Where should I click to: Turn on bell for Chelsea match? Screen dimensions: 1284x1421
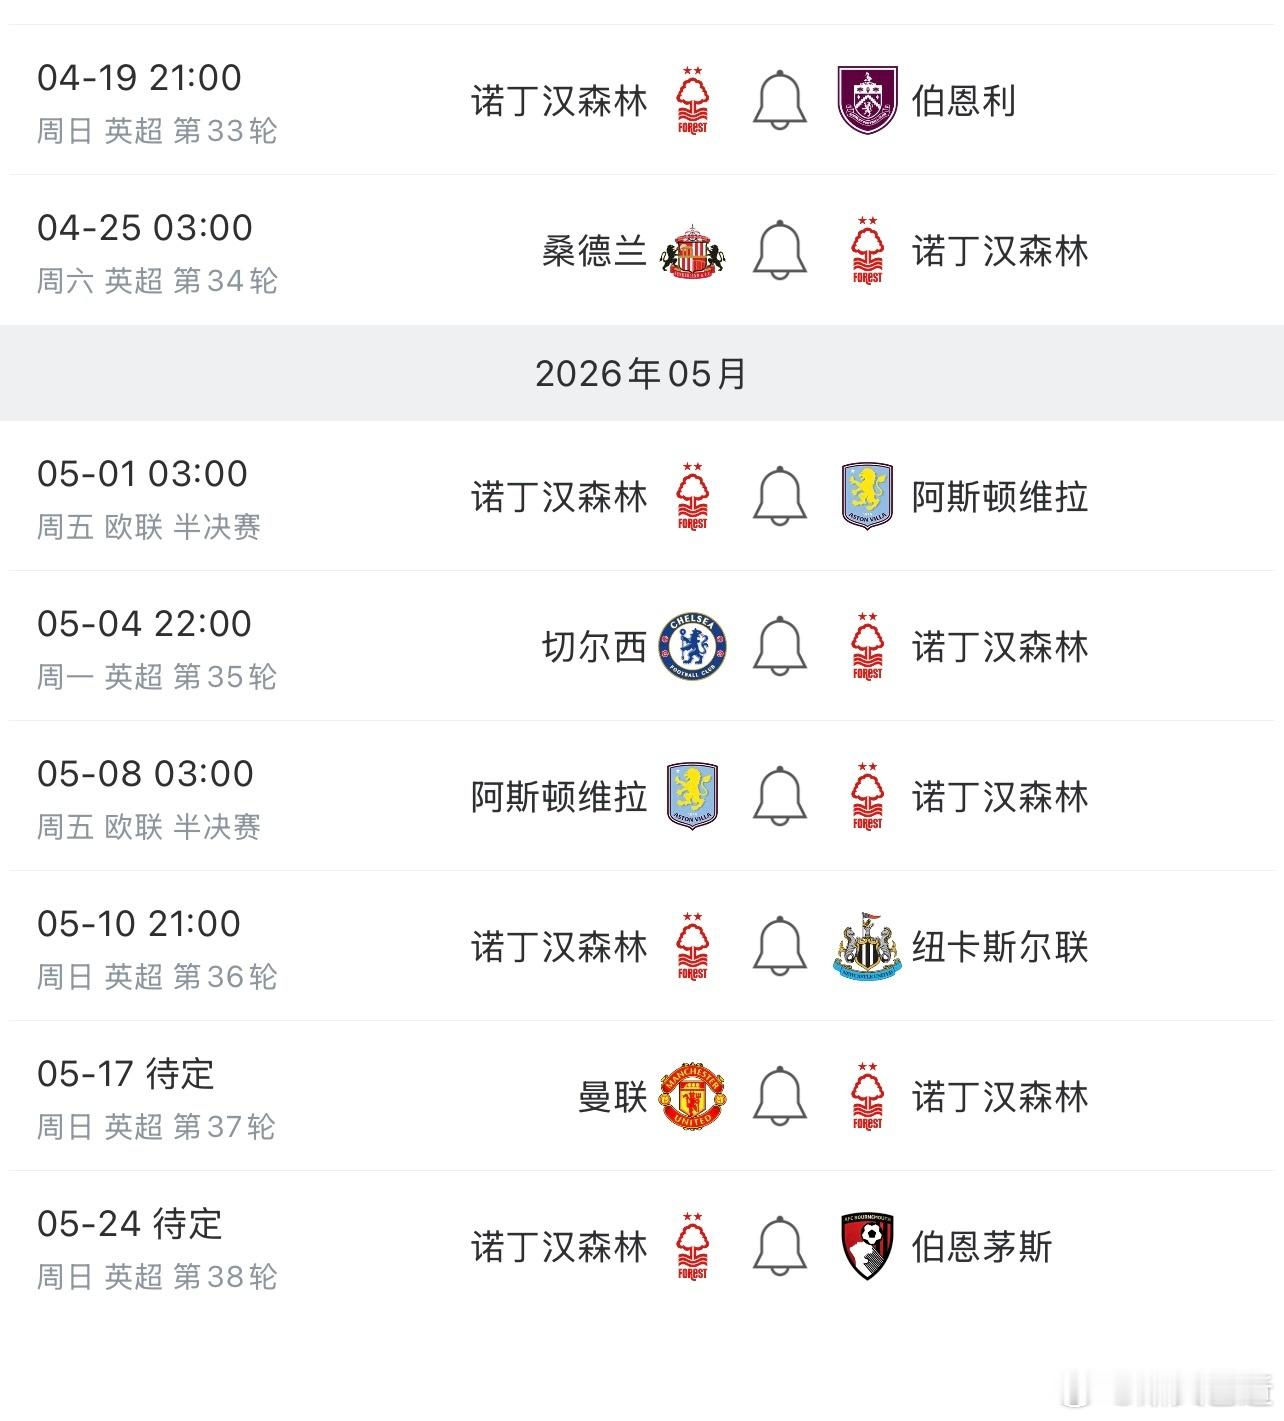tap(779, 646)
